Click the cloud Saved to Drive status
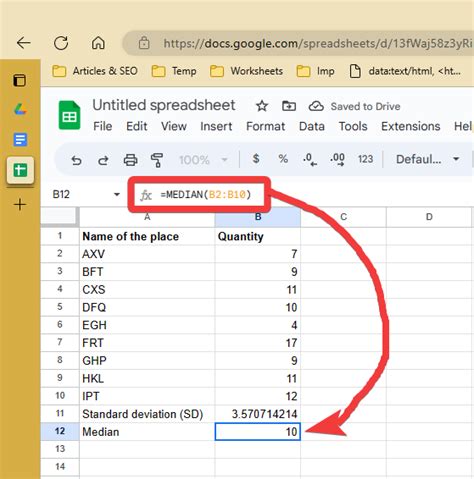This screenshot has width=474, height=479. [x=354, y=106]
